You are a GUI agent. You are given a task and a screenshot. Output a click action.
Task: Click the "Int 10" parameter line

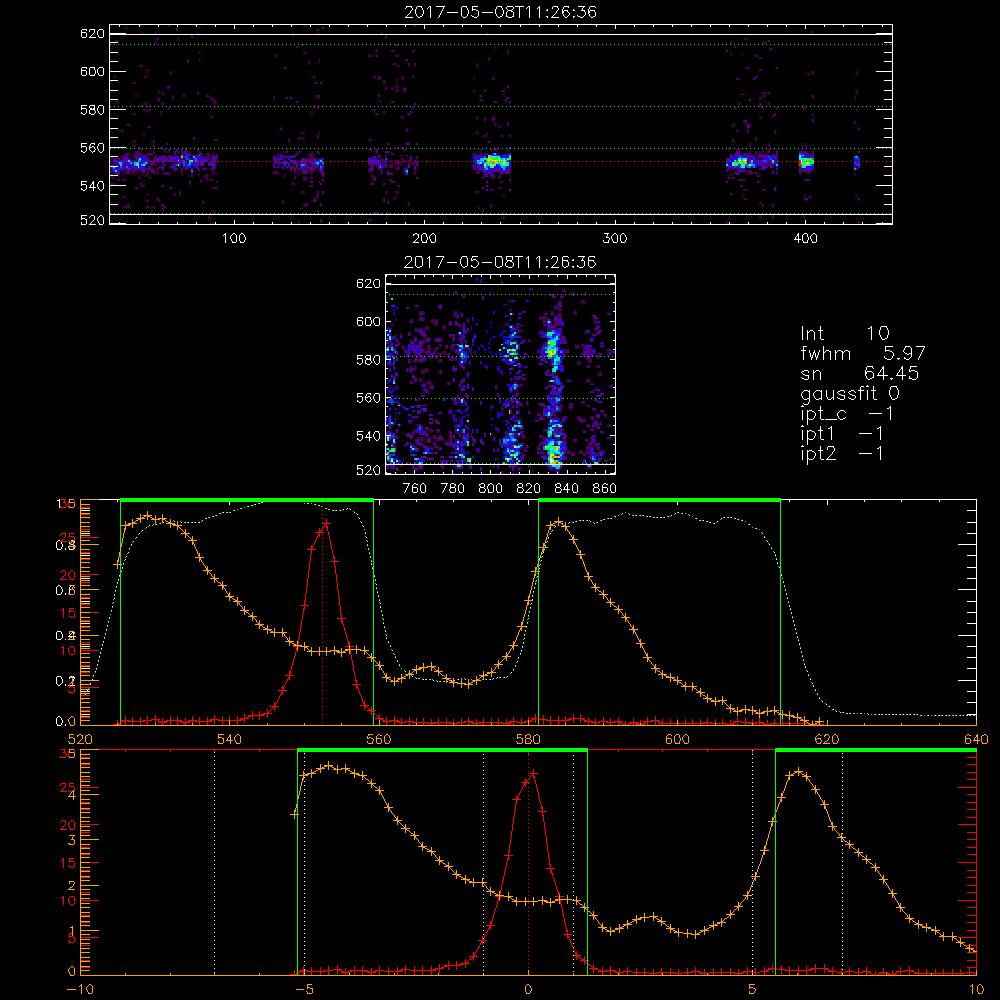point(845,333)
